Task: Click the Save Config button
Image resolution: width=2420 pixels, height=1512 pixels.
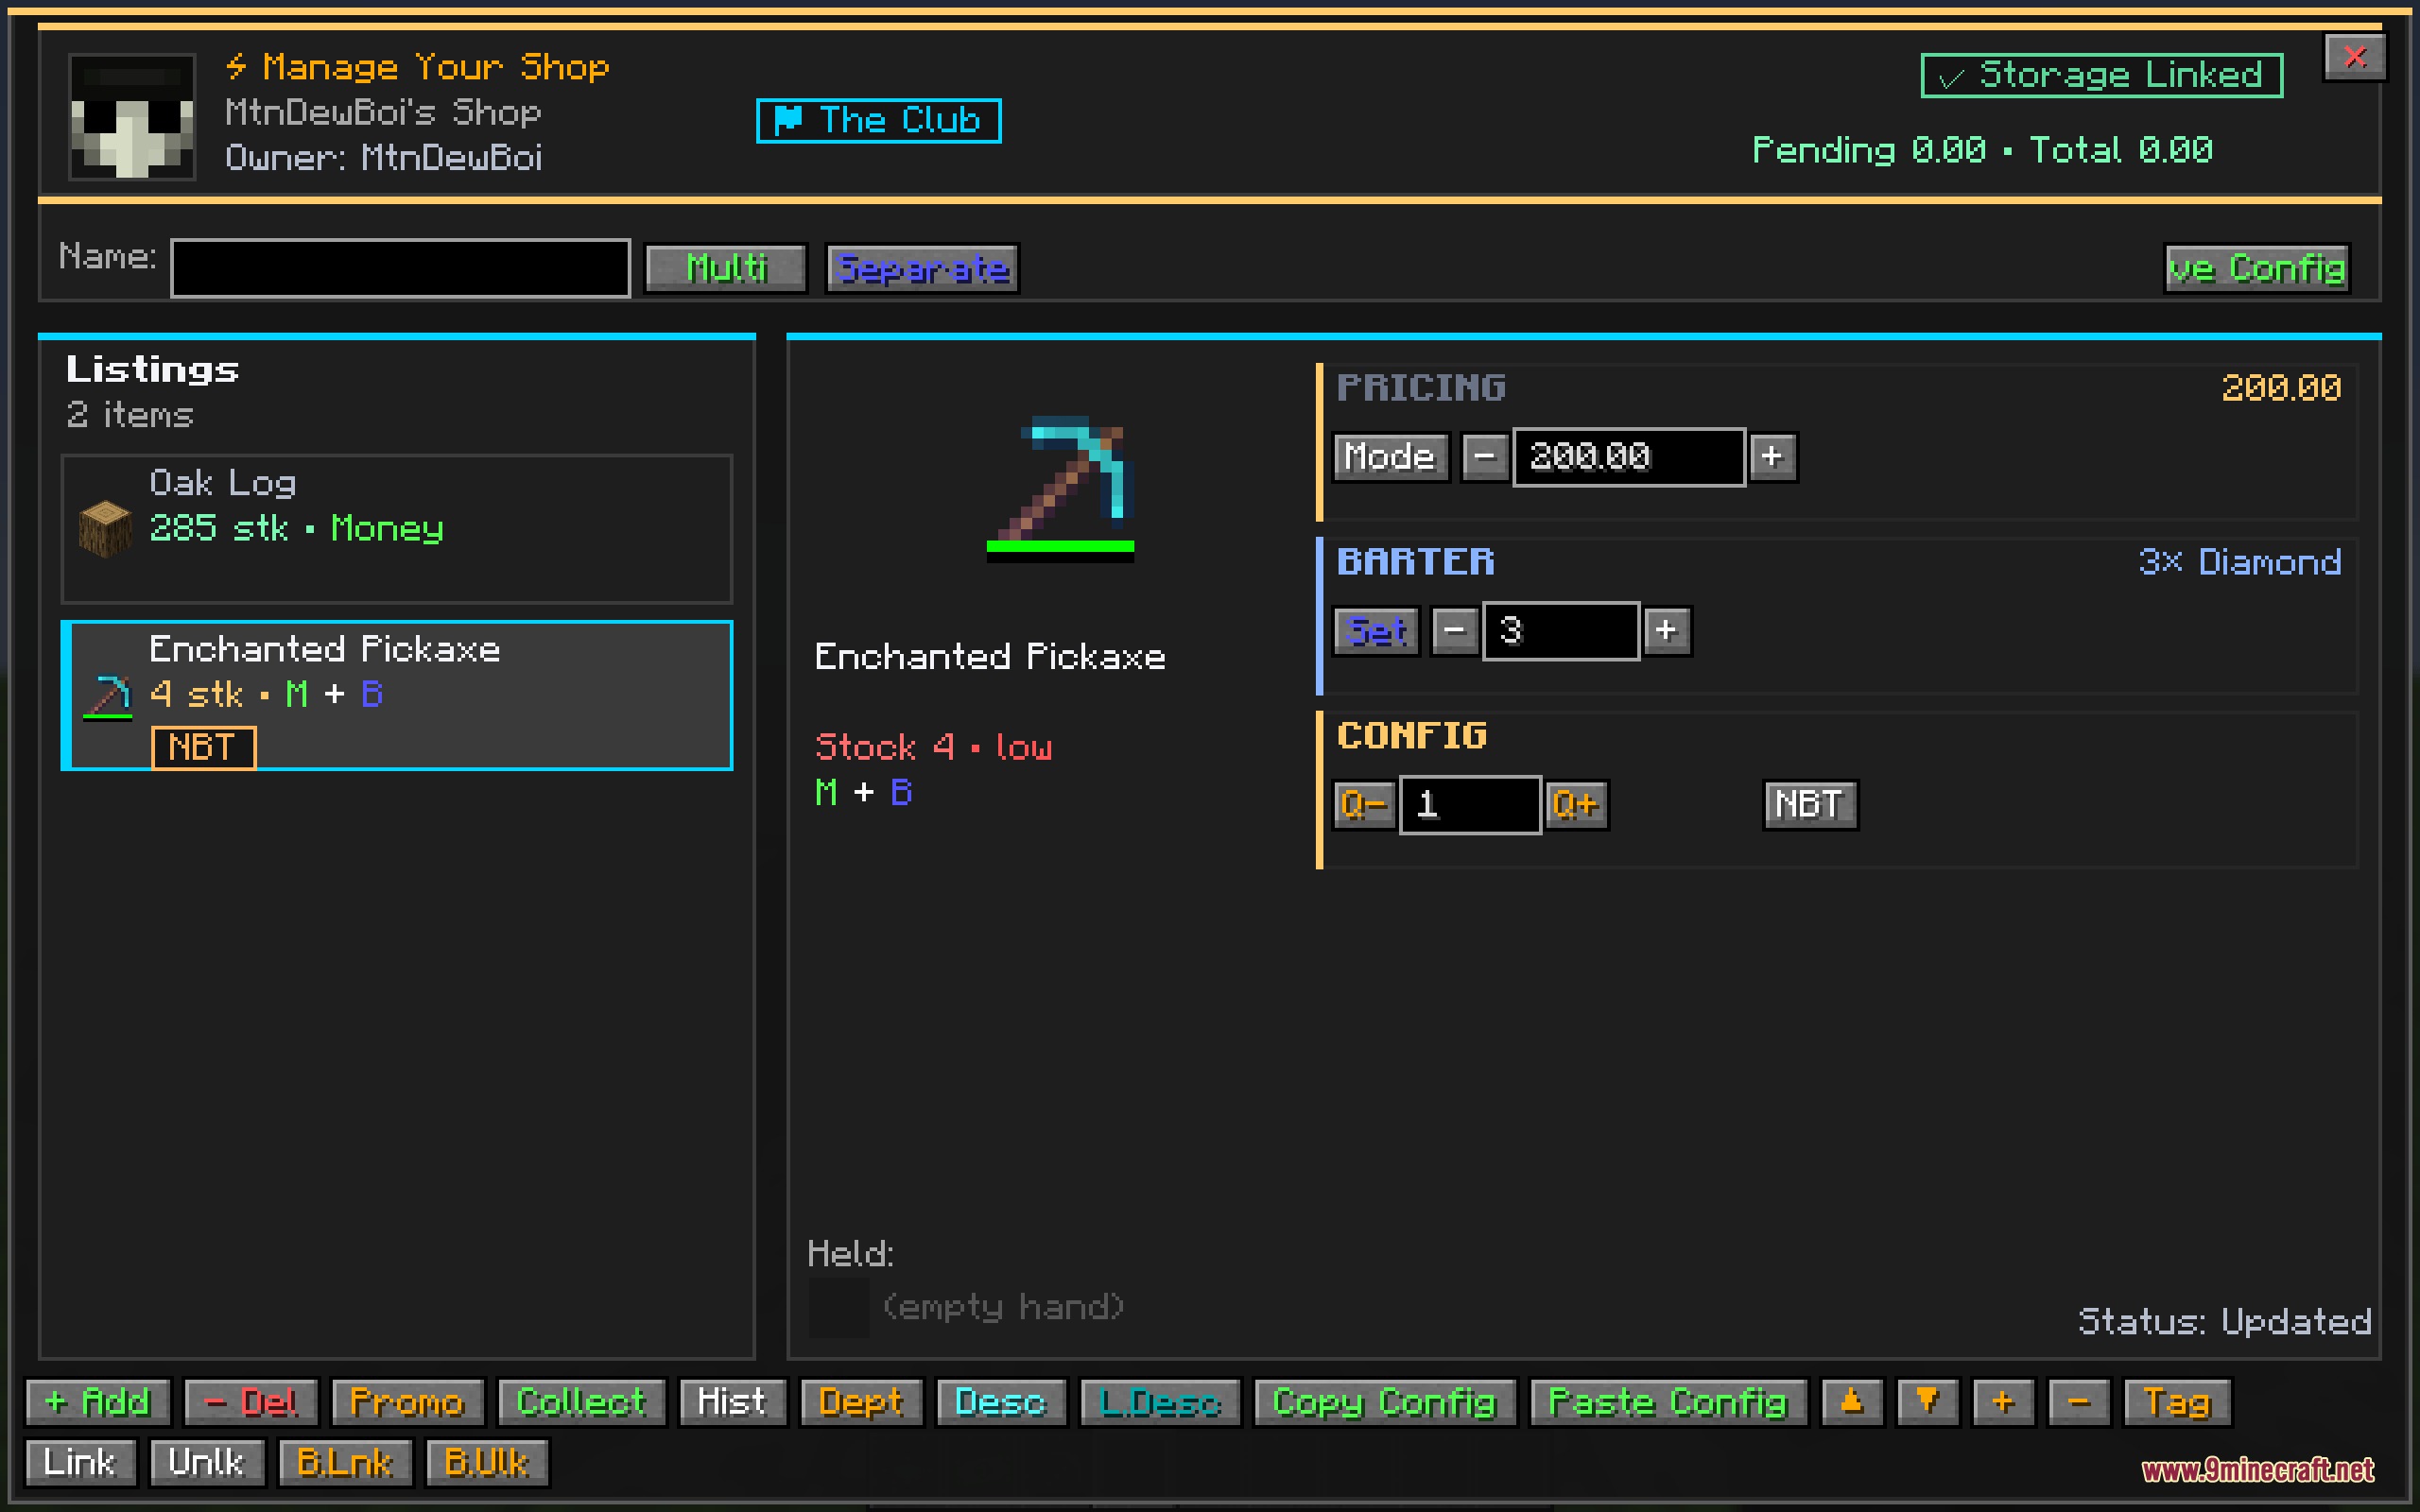Action: 2257,268
